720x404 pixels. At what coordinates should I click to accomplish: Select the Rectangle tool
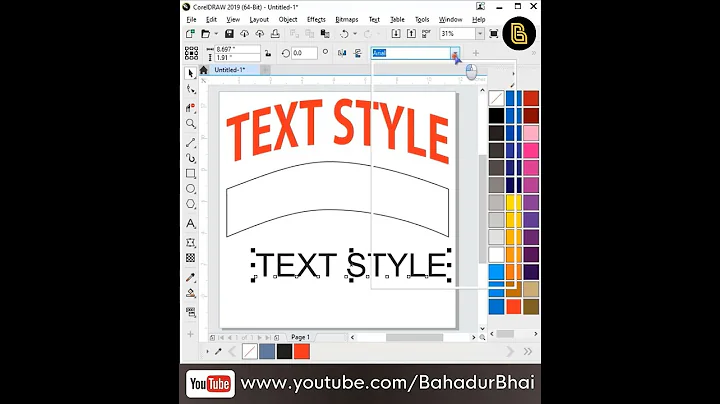191,174
